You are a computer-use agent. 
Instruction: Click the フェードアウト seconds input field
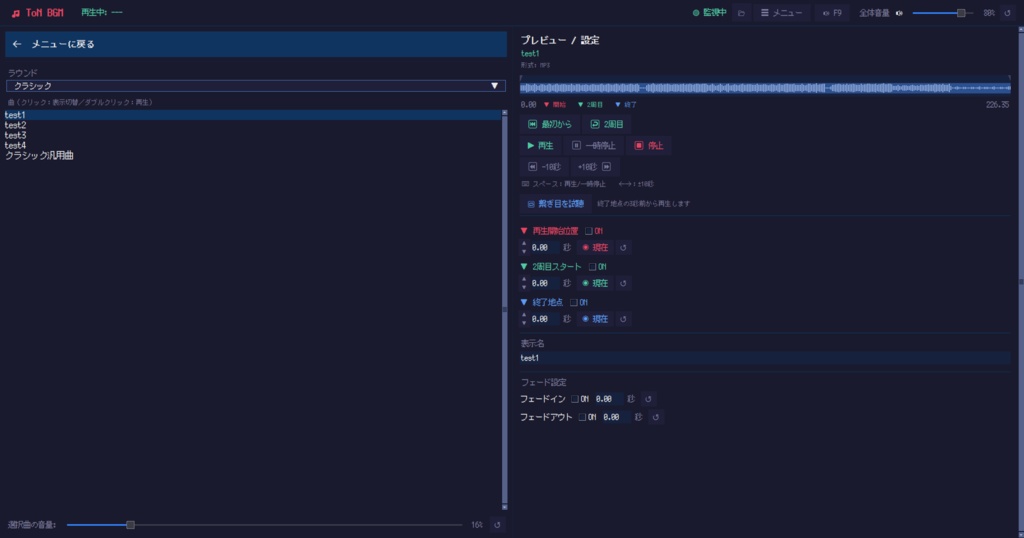pos(616,417)
